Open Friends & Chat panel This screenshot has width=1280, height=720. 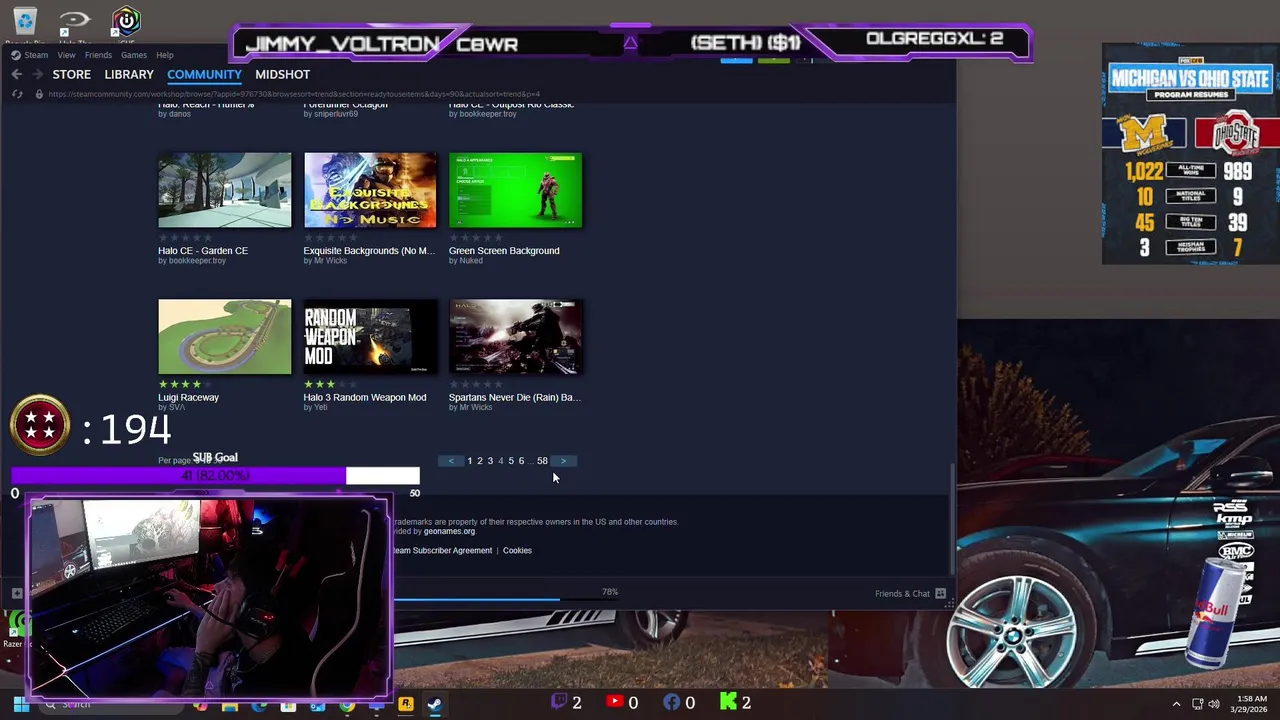click(910, 594)
